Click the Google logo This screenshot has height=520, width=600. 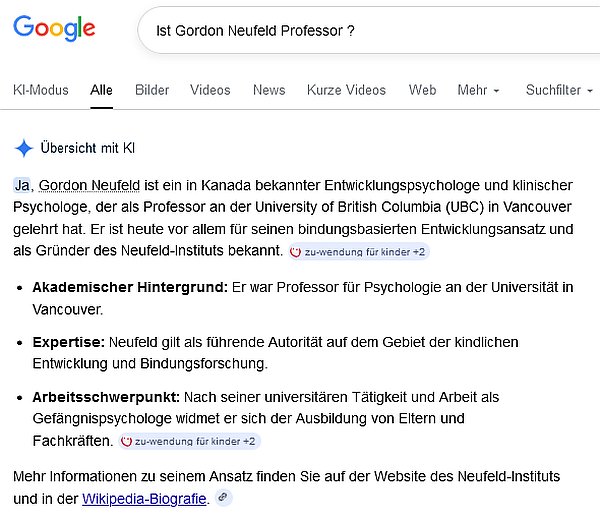(x=54, y=28)
